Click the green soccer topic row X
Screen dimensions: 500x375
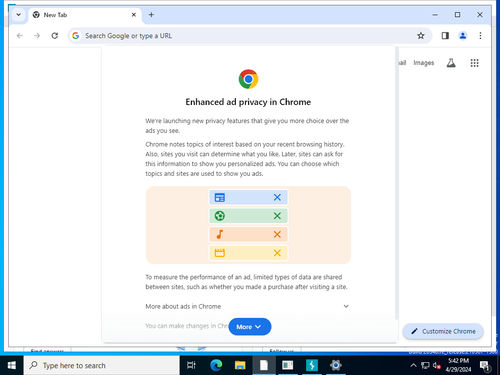click(x=277, y=216)
